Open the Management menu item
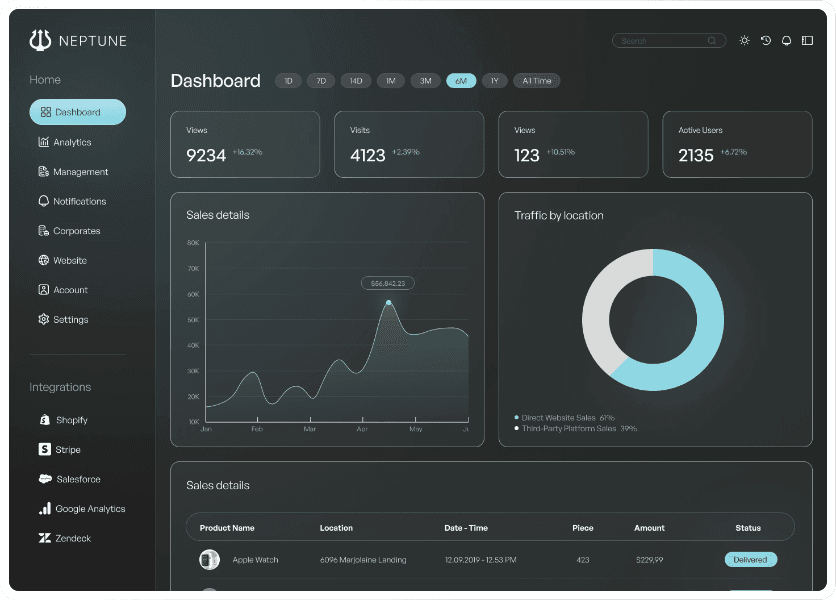The height and width of the screenshot is (600, 836). 81,172
